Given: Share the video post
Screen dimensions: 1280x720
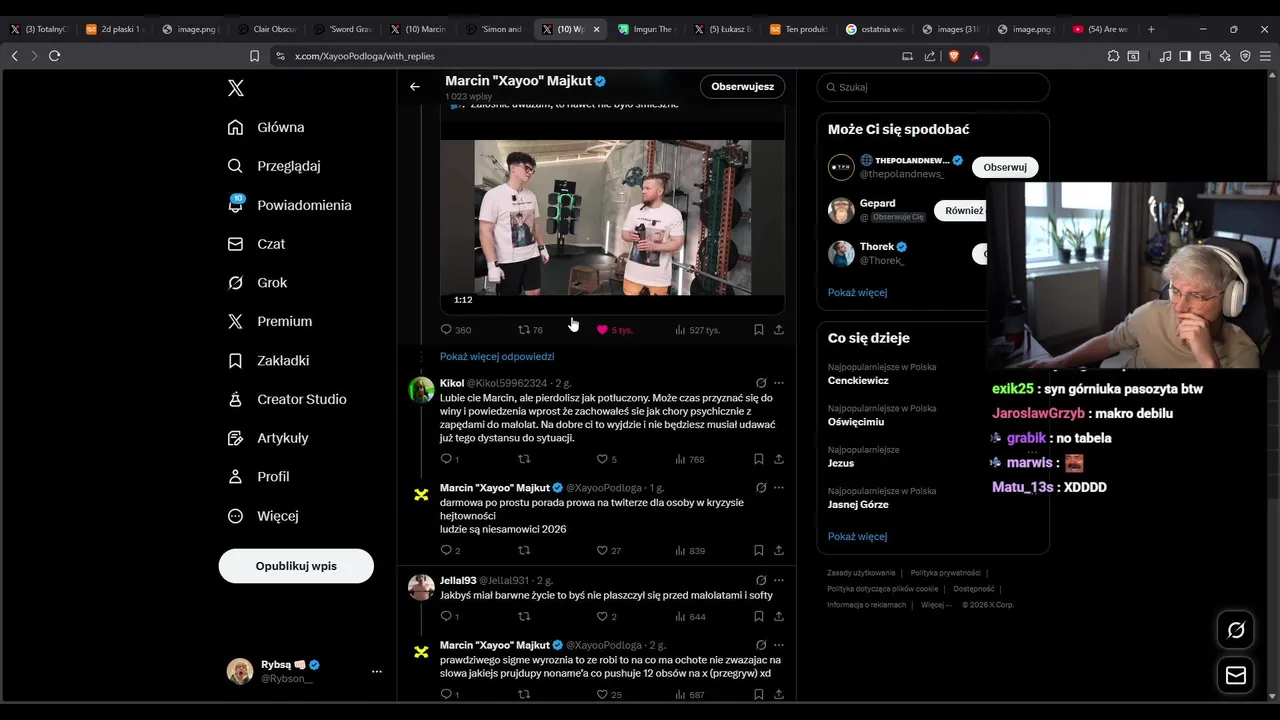Looking at the screenshot, I should 779,329.
